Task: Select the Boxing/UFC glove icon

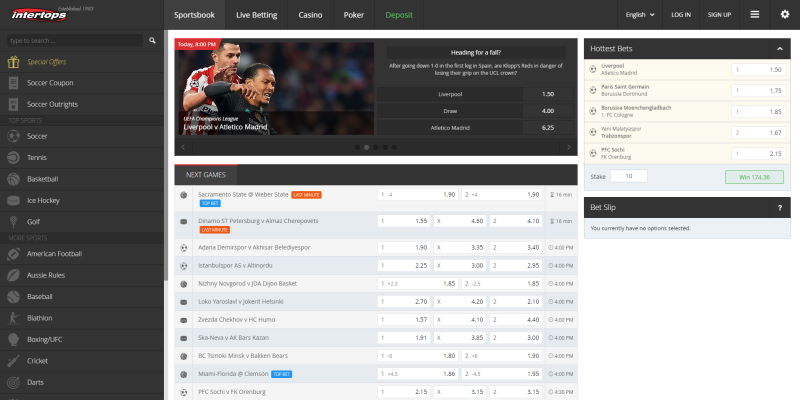Action: coord(13,339)
